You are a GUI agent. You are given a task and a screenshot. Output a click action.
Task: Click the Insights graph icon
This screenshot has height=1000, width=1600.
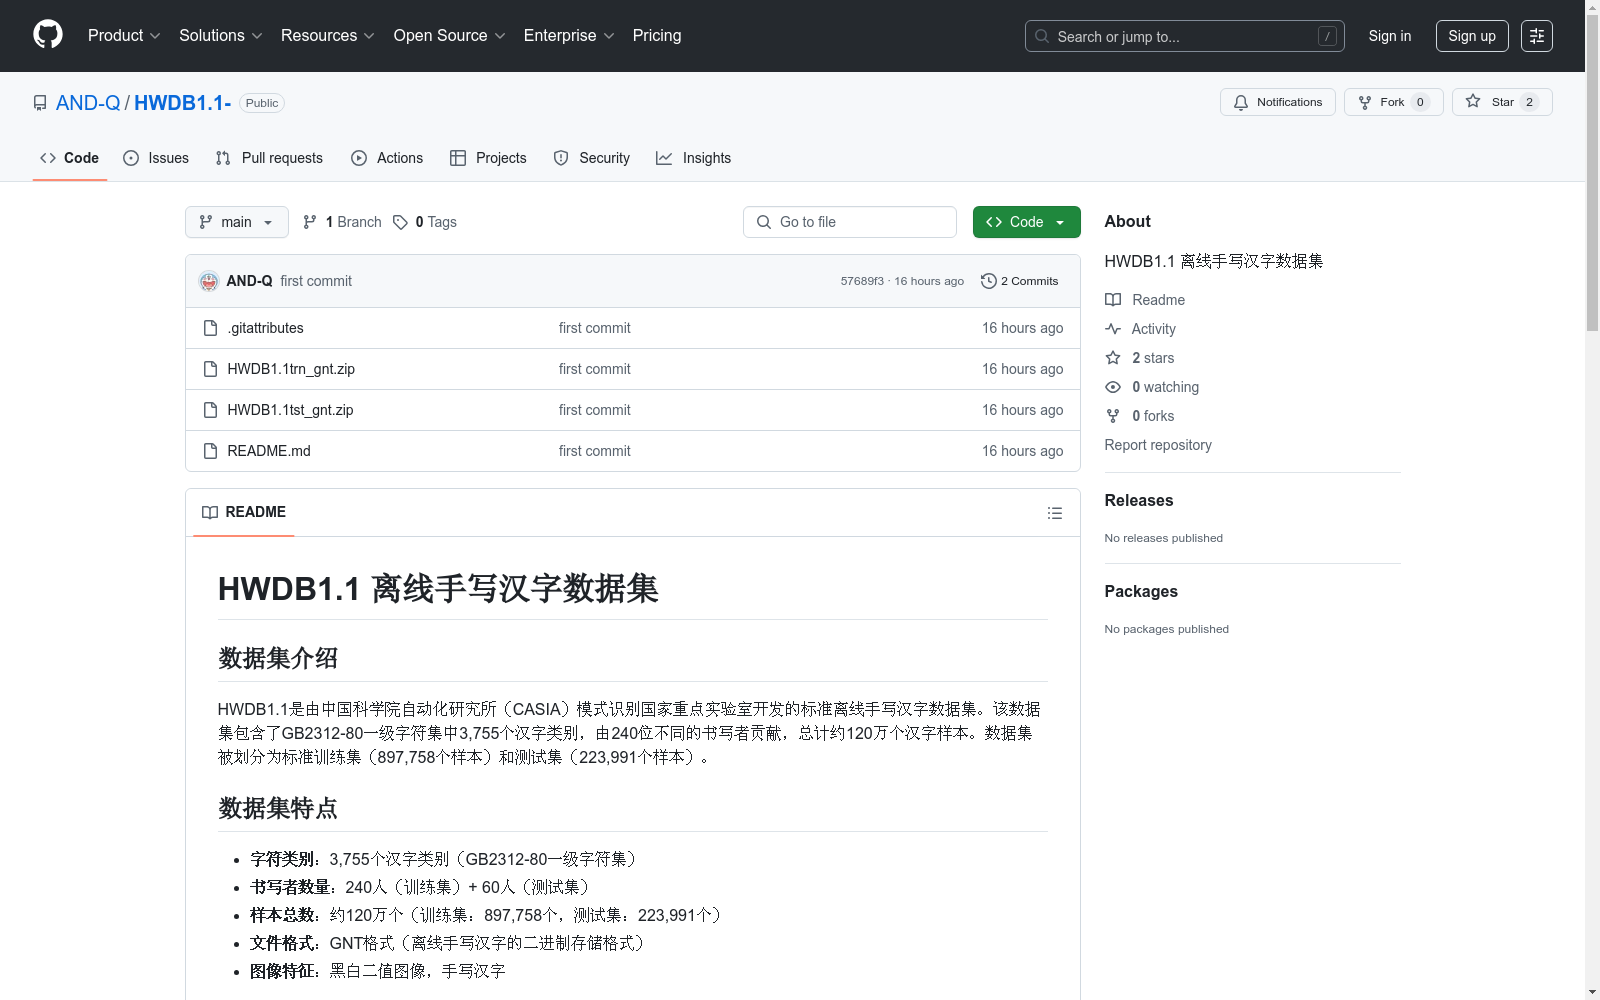coord(663,157)
